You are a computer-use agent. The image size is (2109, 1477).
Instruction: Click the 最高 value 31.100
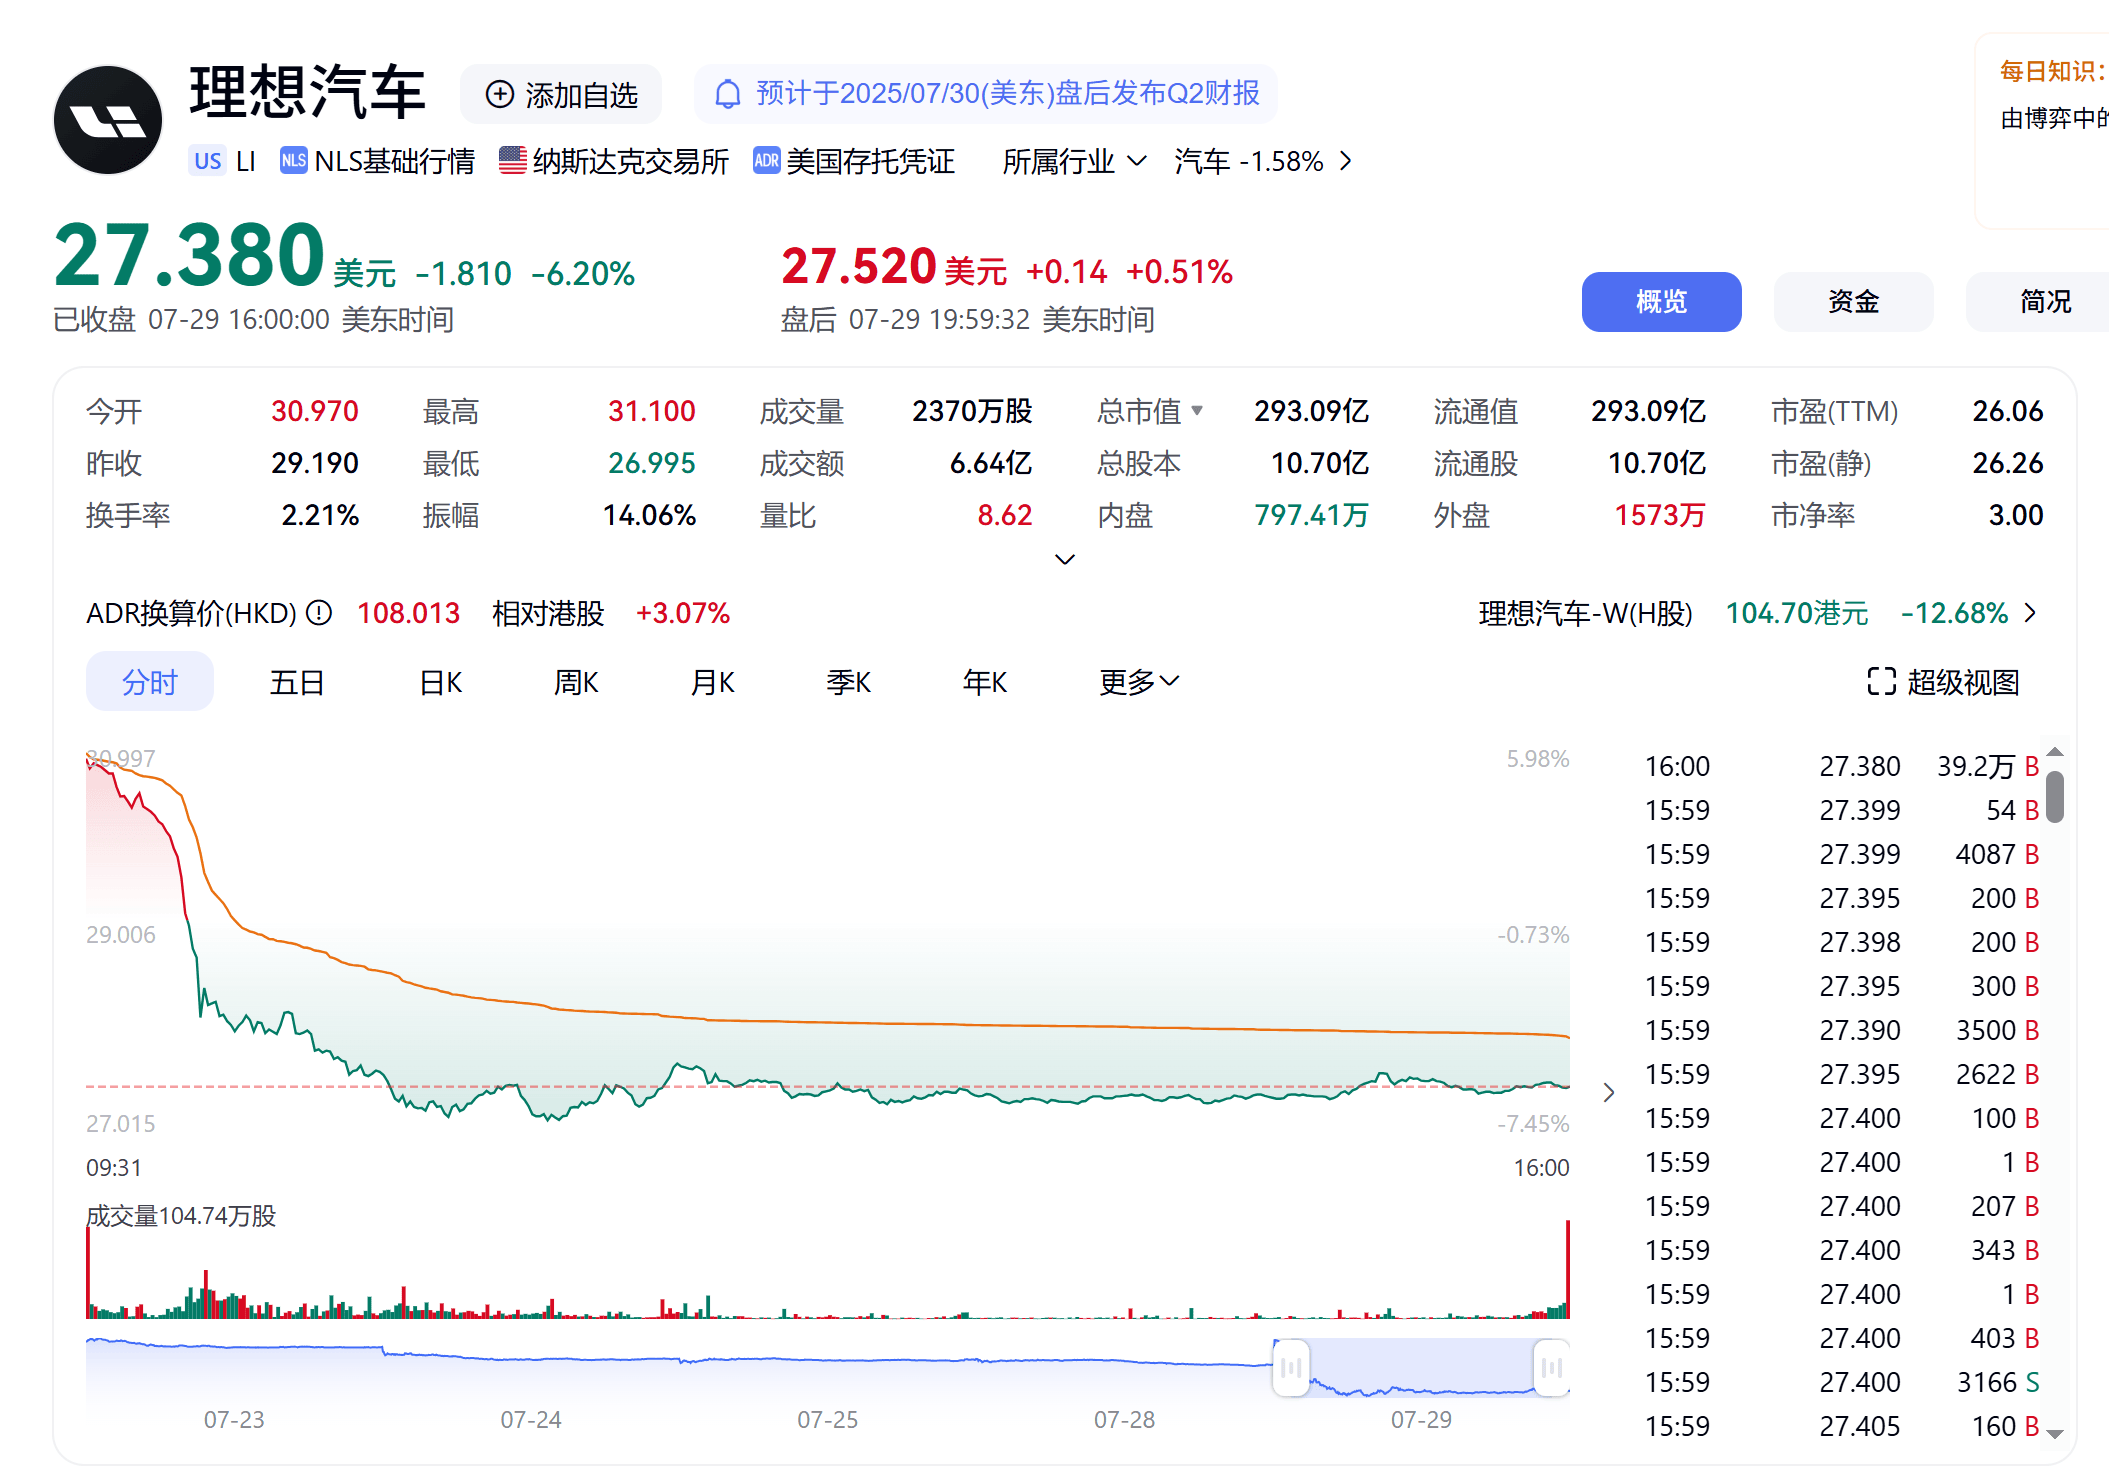point(651,411)
